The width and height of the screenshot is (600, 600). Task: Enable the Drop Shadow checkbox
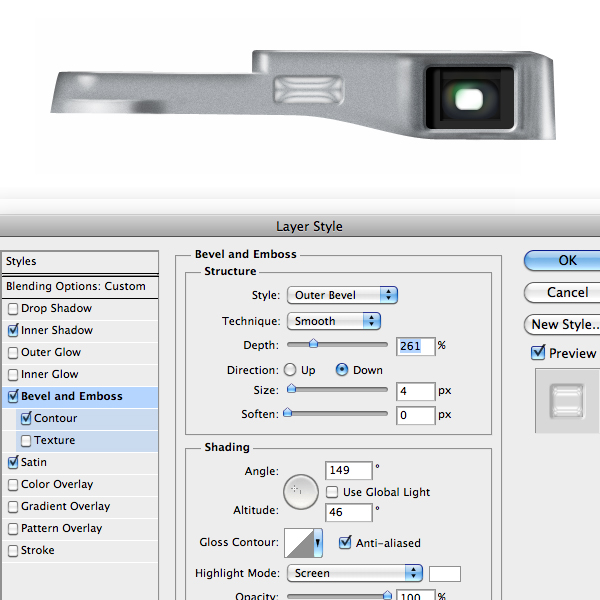click(13, 309)
